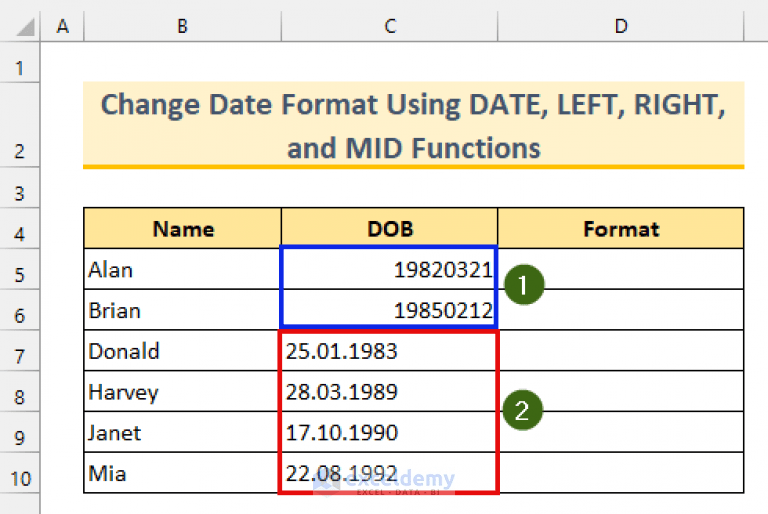Viewport: 768px width, 514px height.
Task: Select the empty Format cell in Donald's row
Action: tap(621, 350)
